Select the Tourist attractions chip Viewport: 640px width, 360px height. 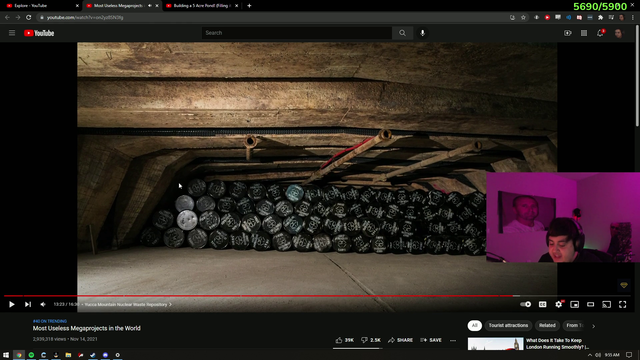click(x=508, y=325)
